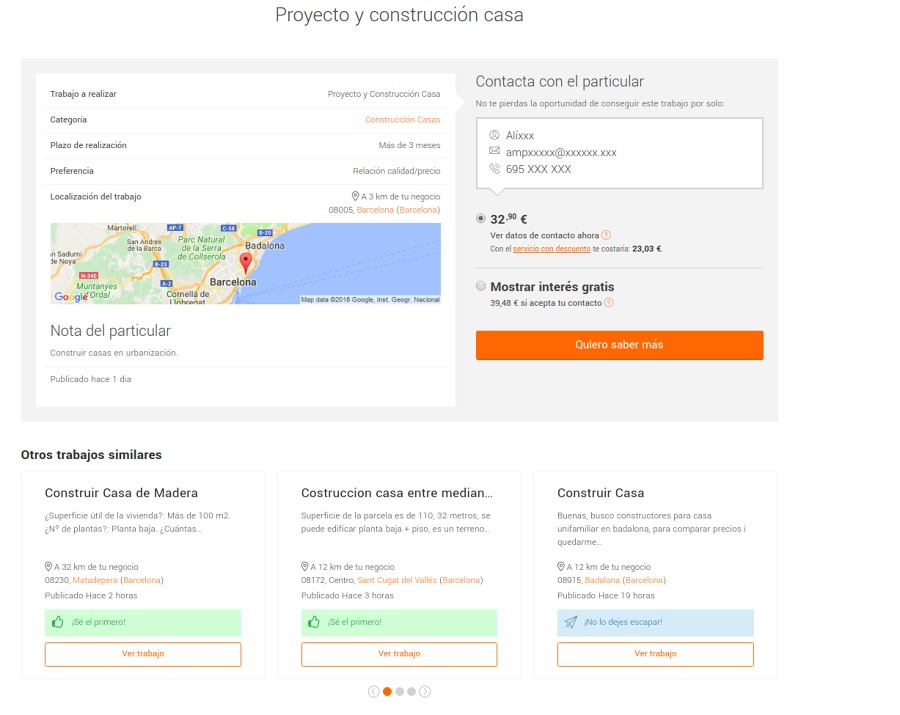Click 'Ver trabajo' for Costruccion casa entre medianeras
The width and height of the screenshot is (900, 715).
click(399, 654)
